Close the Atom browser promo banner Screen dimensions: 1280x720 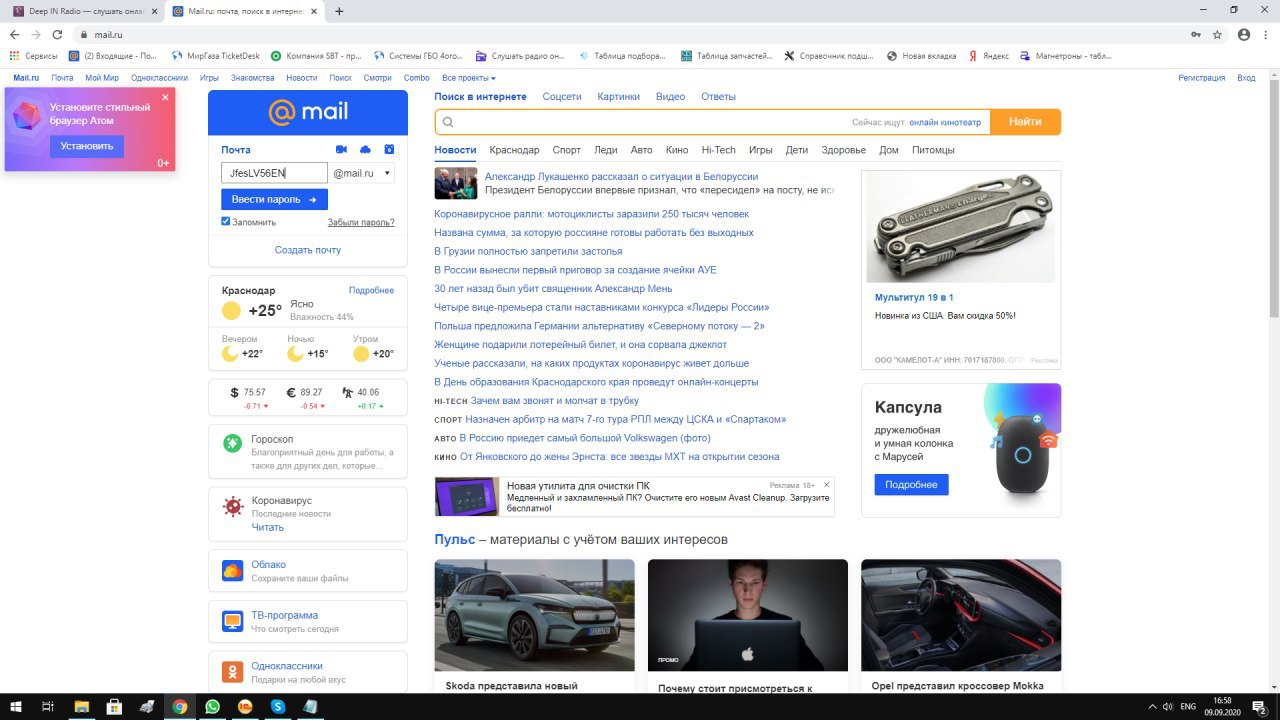[165, 98]
